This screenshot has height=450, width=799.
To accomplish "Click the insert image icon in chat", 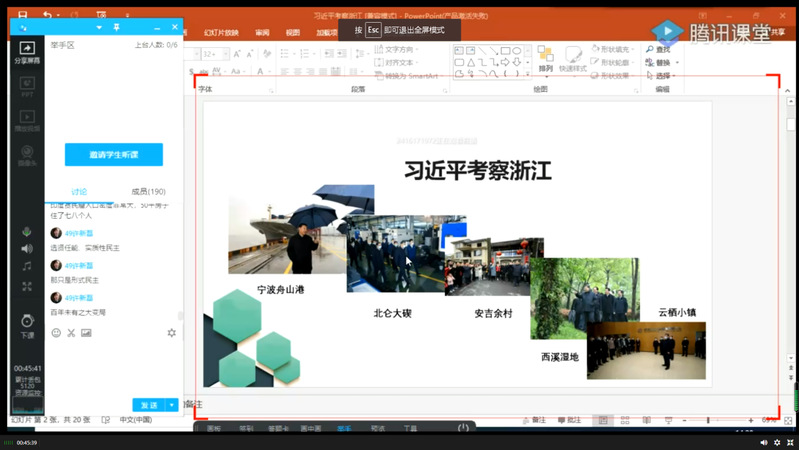I will 86,333.
